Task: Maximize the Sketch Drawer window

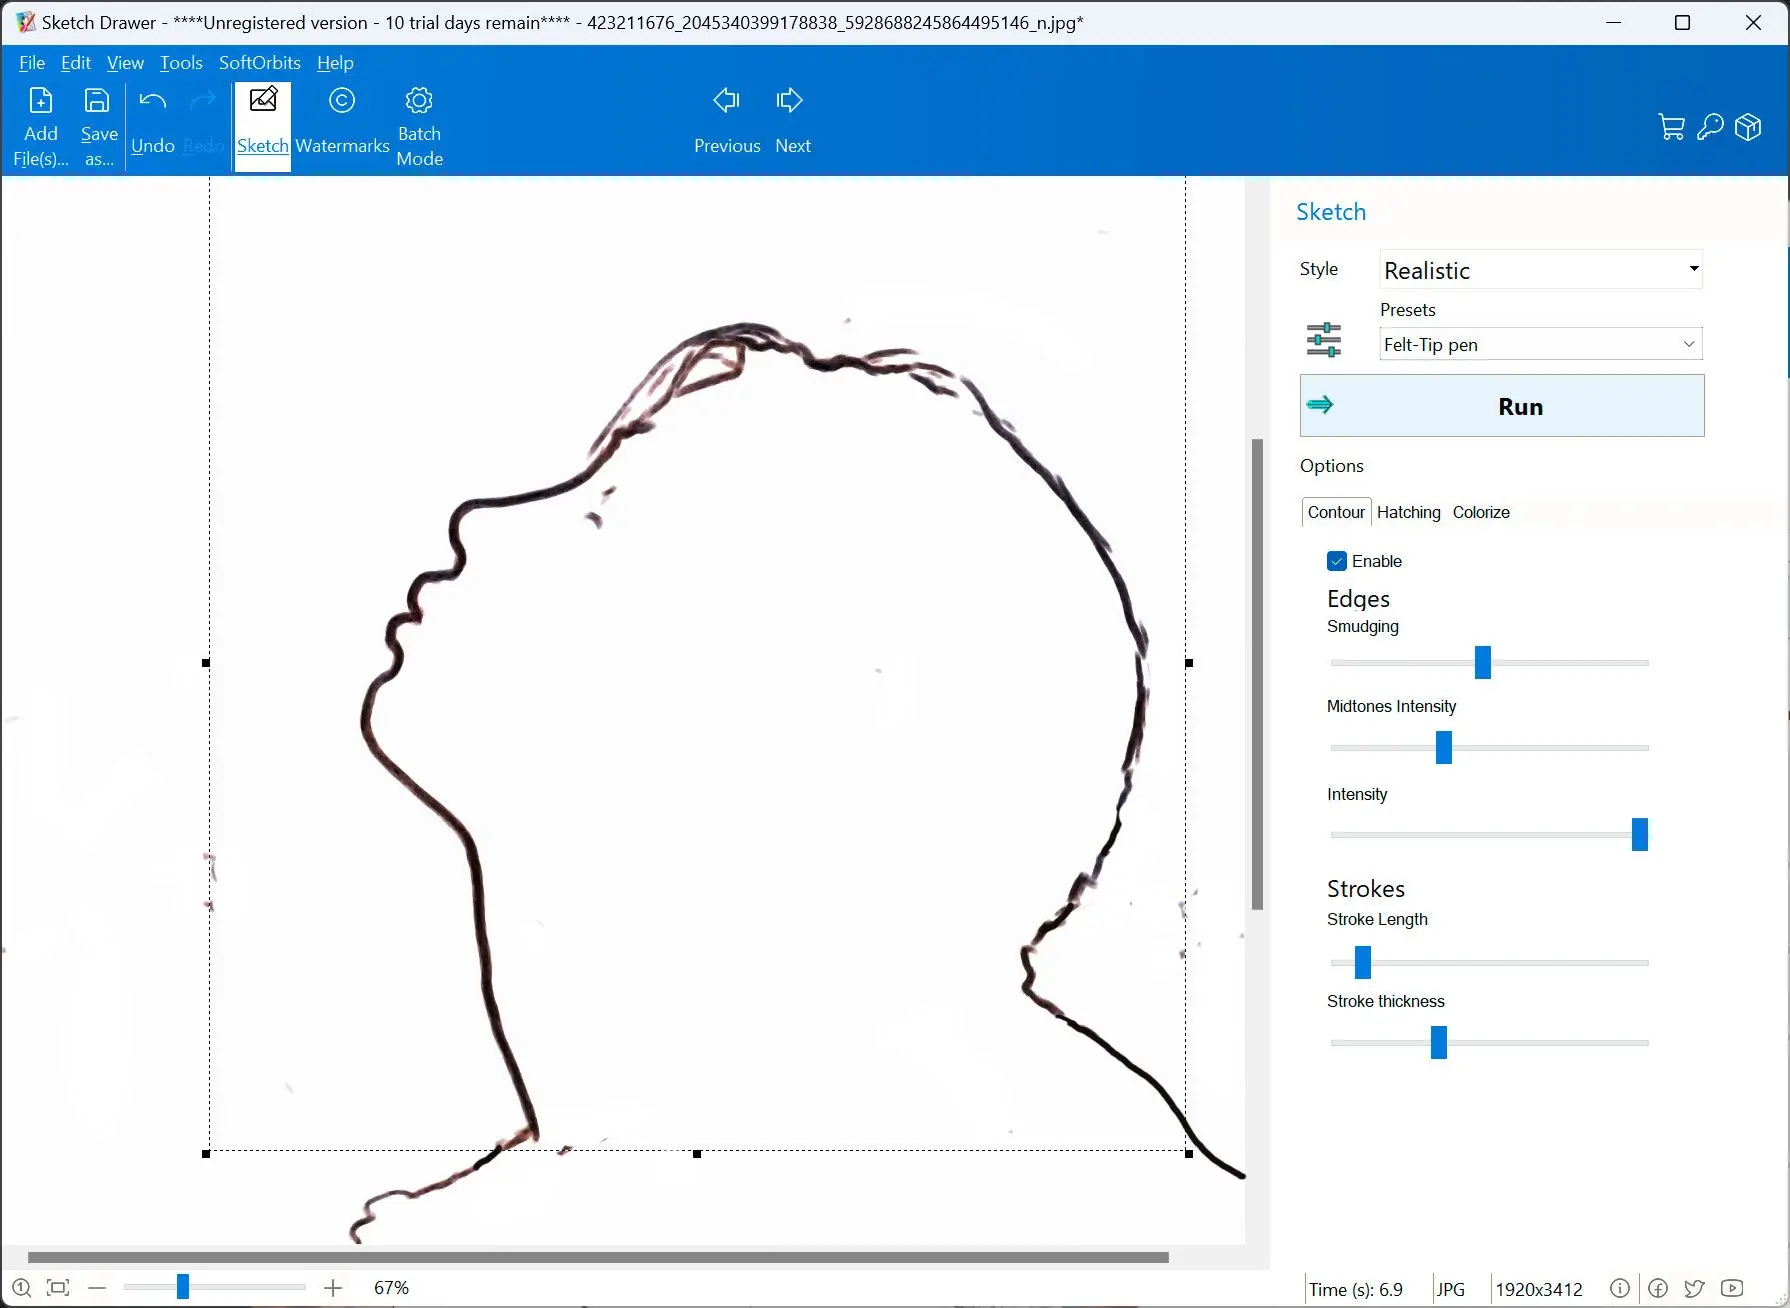Action: 1682,22
